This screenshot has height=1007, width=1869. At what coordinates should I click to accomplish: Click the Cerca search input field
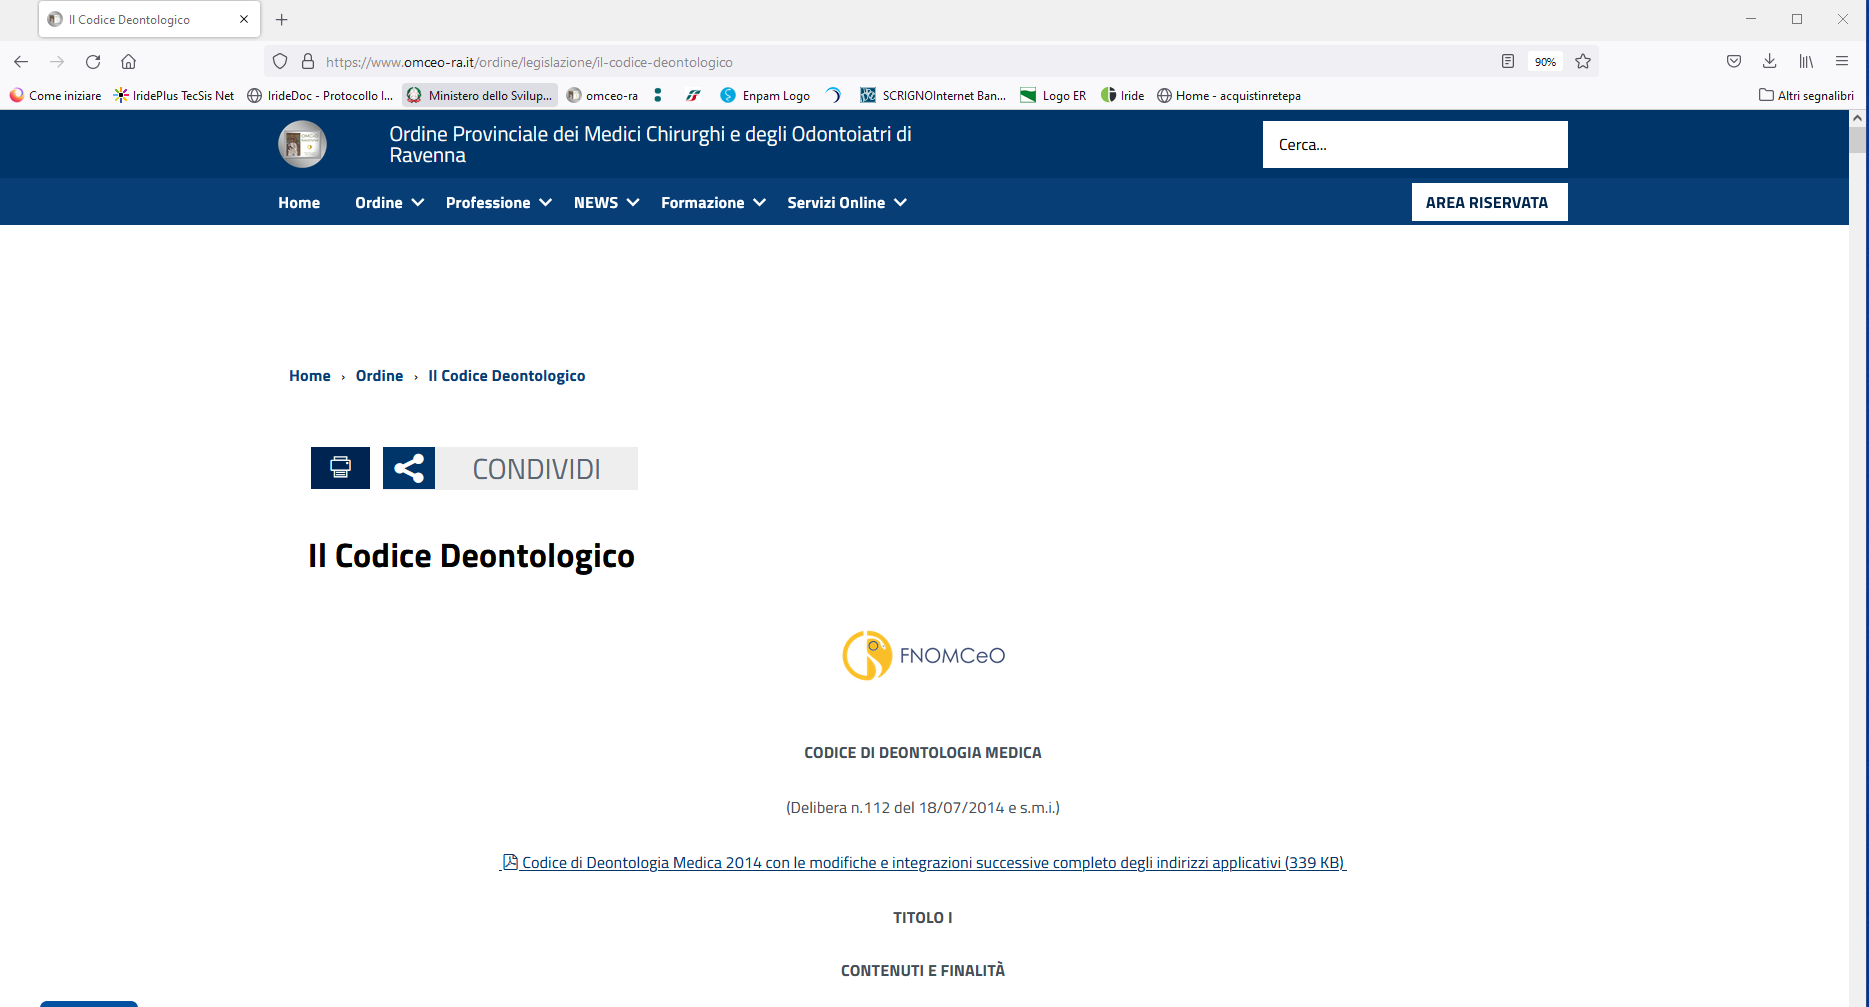[x=1414, y=145]
